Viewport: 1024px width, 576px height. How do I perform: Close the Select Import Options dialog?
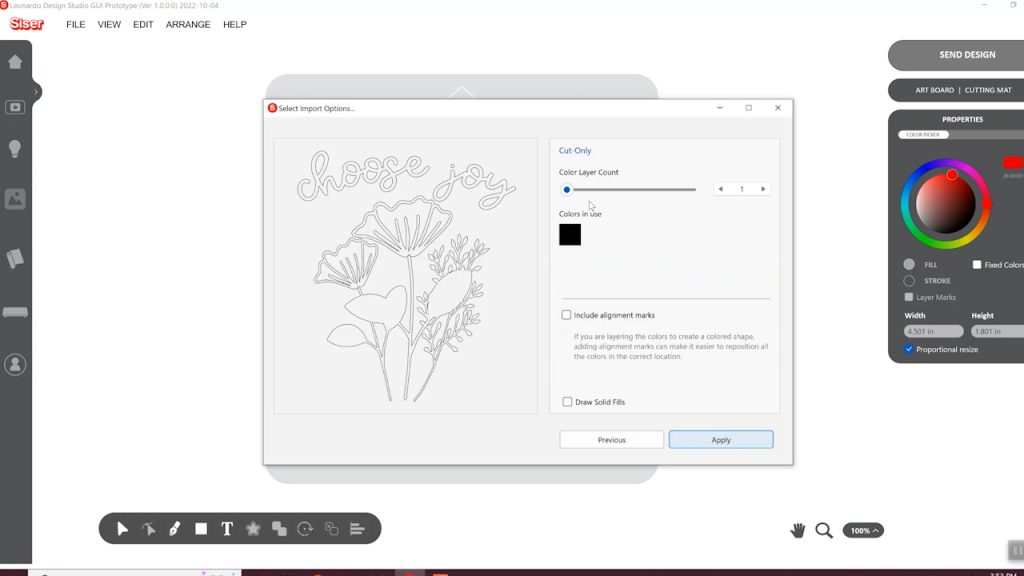pos(778,108)
